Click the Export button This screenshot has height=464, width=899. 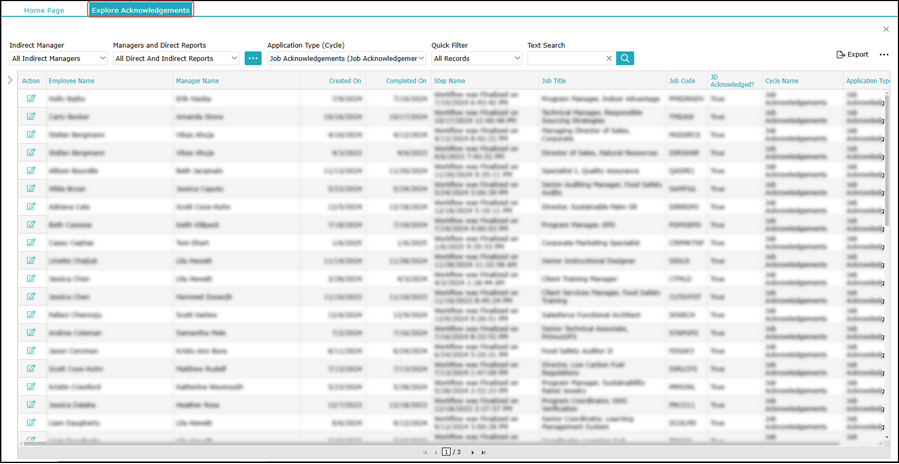pos(852,55)
